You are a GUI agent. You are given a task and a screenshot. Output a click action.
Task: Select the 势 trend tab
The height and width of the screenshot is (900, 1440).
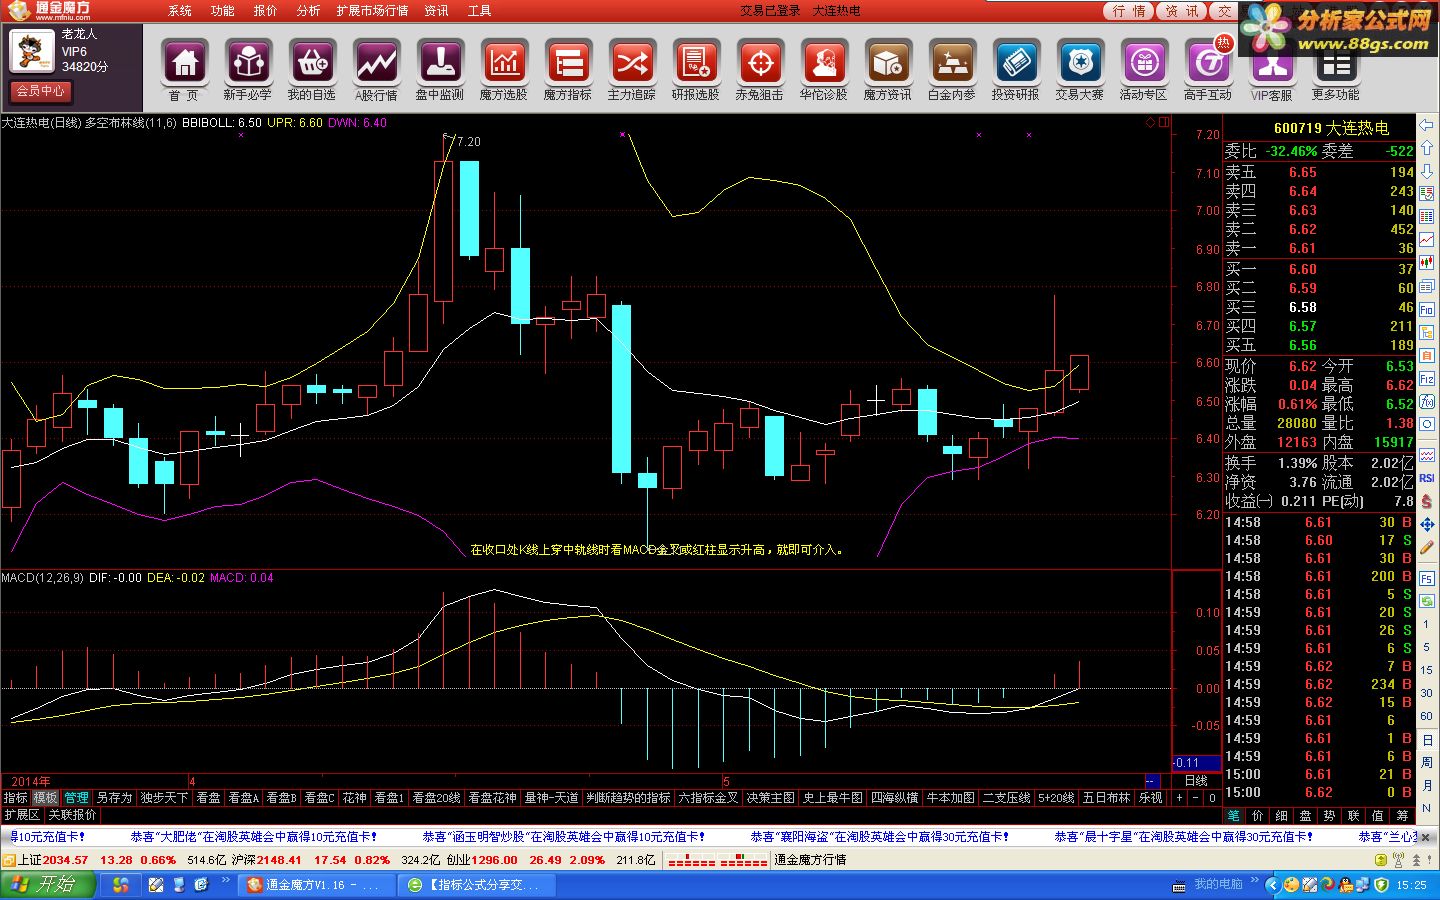pos(1329,816)
